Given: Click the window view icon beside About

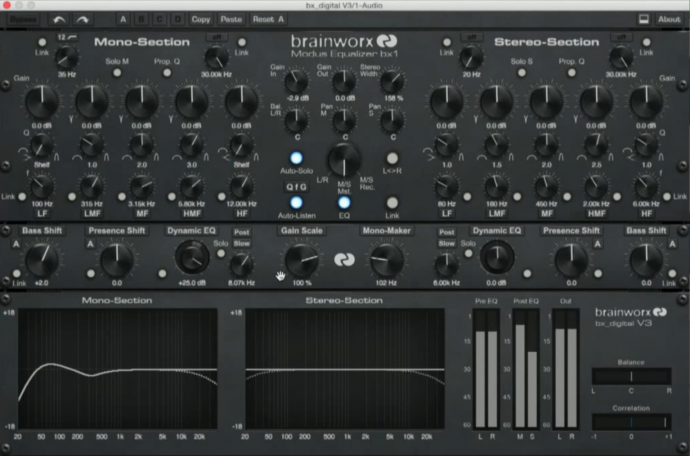Looking at the screenshot, I should [643, 19].
